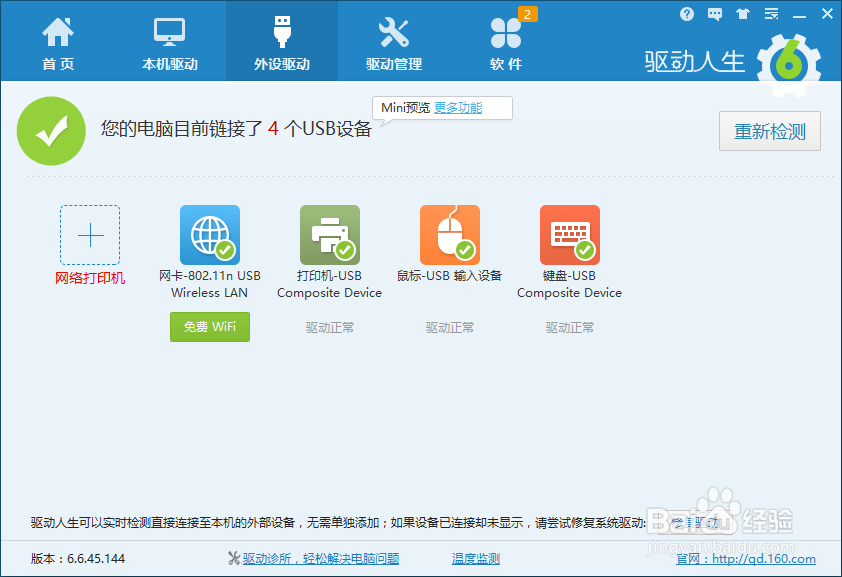Viewport: 842px width, 577px height.
Task: Click the Mini预览 label
Action: click(x=405, y=108)
